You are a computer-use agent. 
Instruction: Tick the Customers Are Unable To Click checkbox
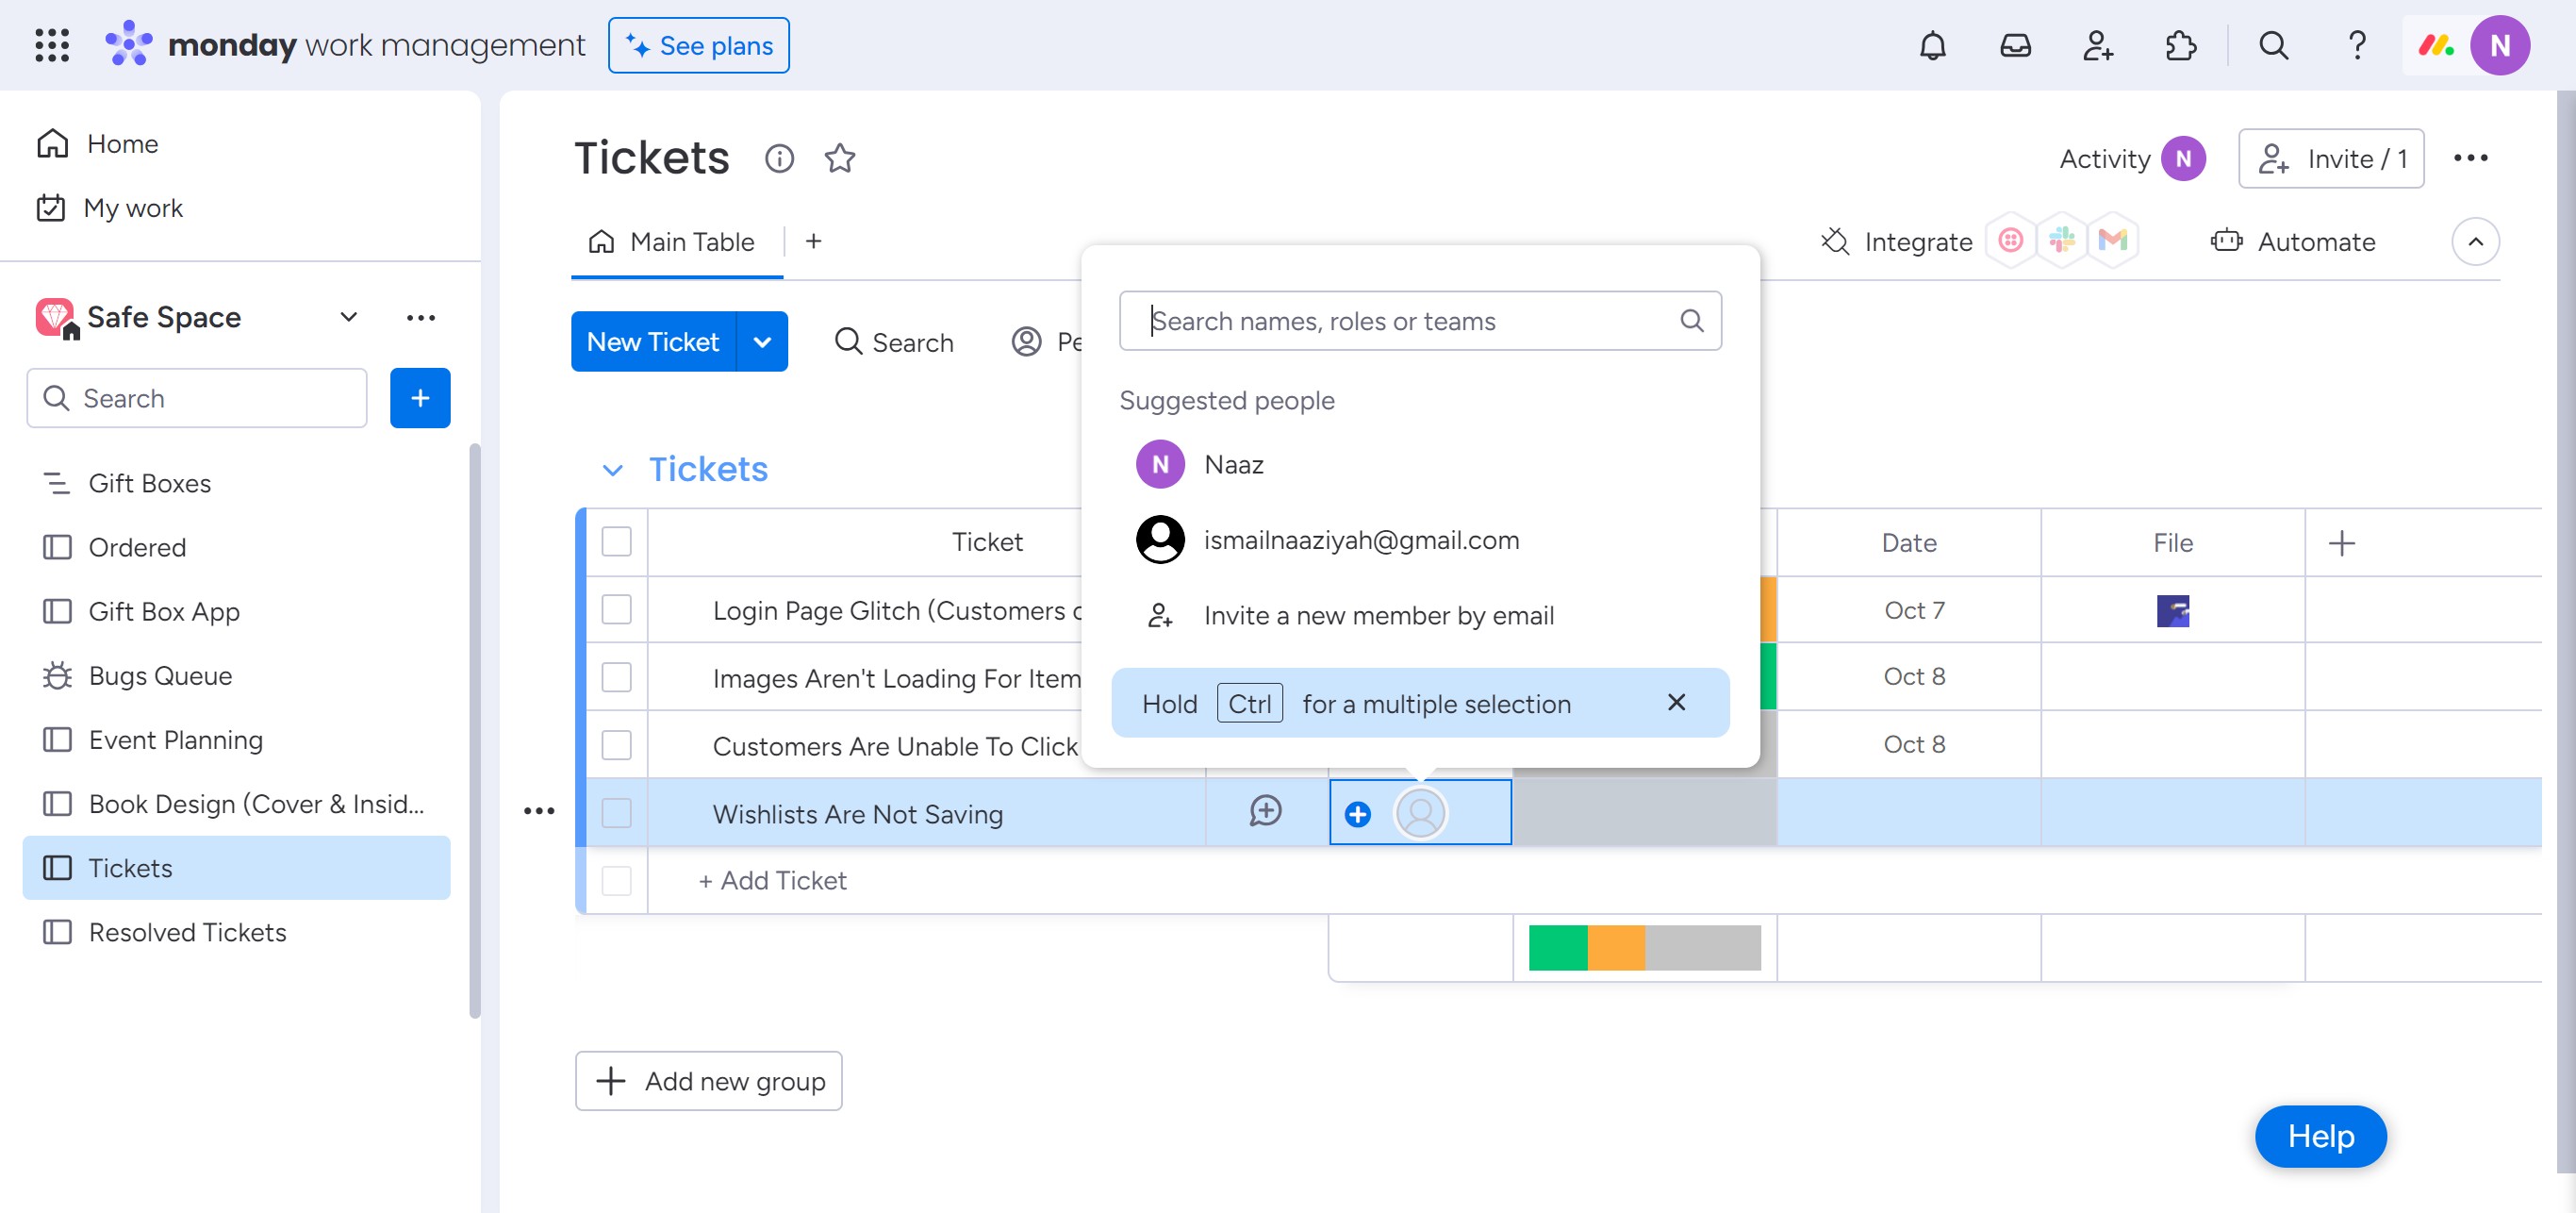pos(616,745)
